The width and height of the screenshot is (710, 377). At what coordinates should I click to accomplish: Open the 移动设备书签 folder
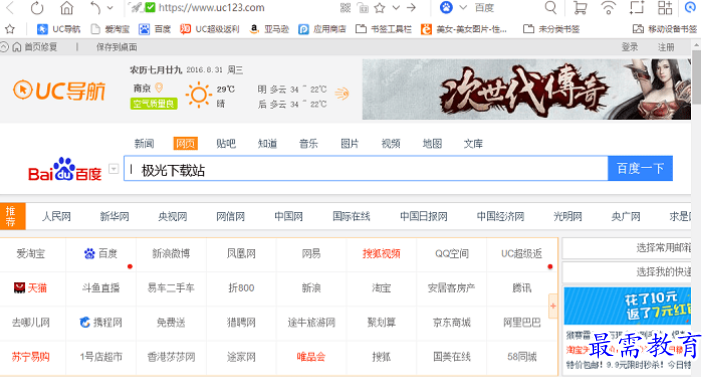click(x=665, y=29)
